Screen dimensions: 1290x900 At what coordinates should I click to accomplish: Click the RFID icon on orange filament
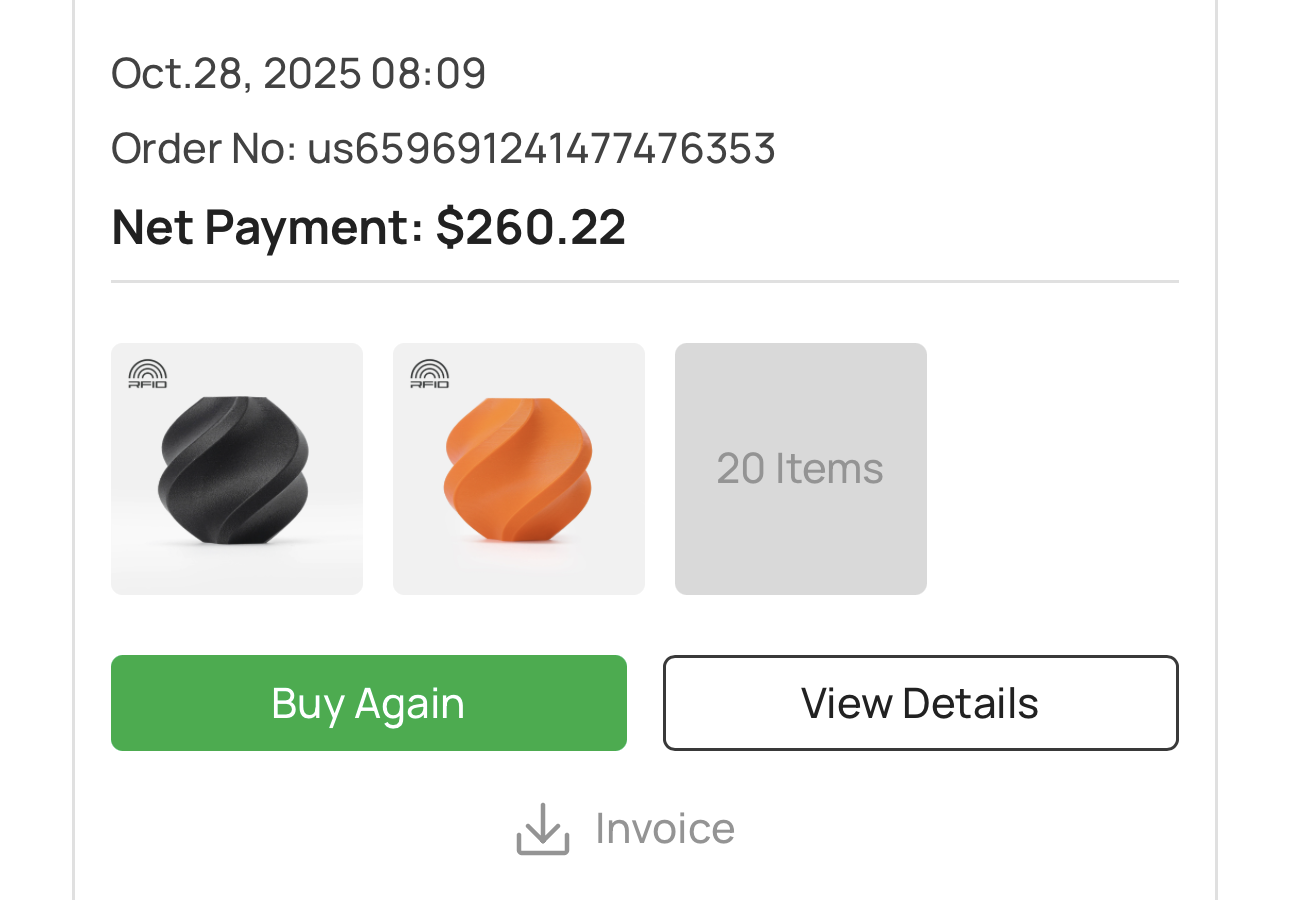[x=430, y=374]
